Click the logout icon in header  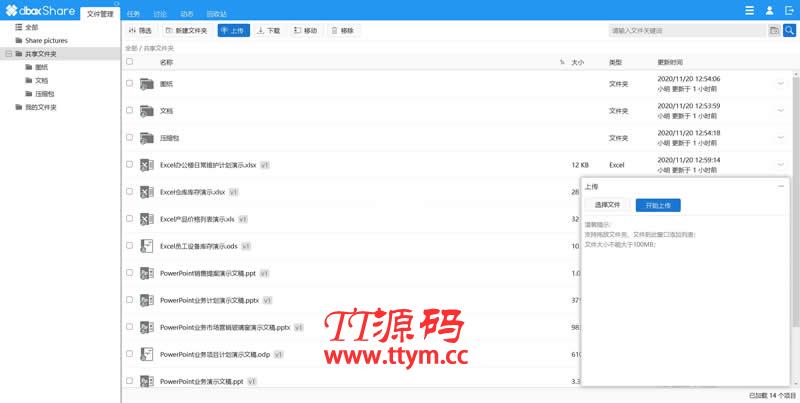click(789, 10)
